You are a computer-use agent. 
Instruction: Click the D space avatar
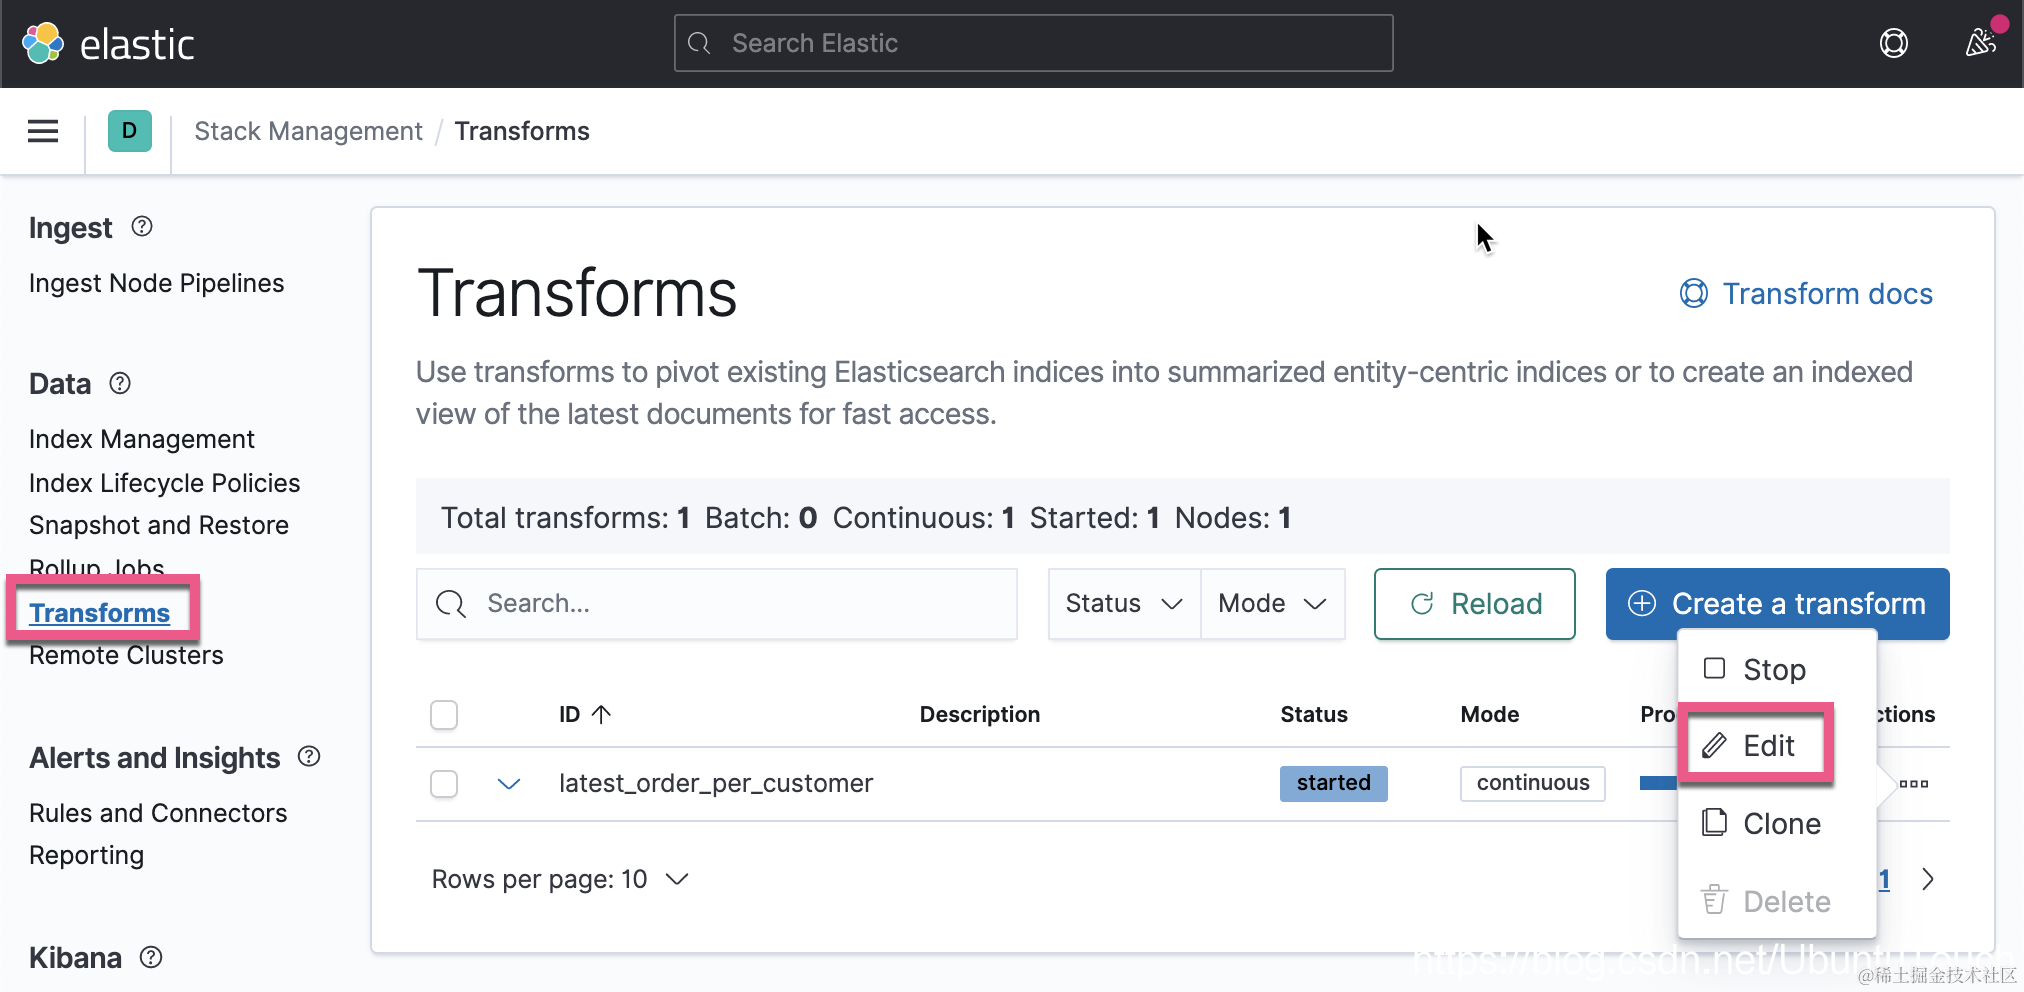(129, 131)
